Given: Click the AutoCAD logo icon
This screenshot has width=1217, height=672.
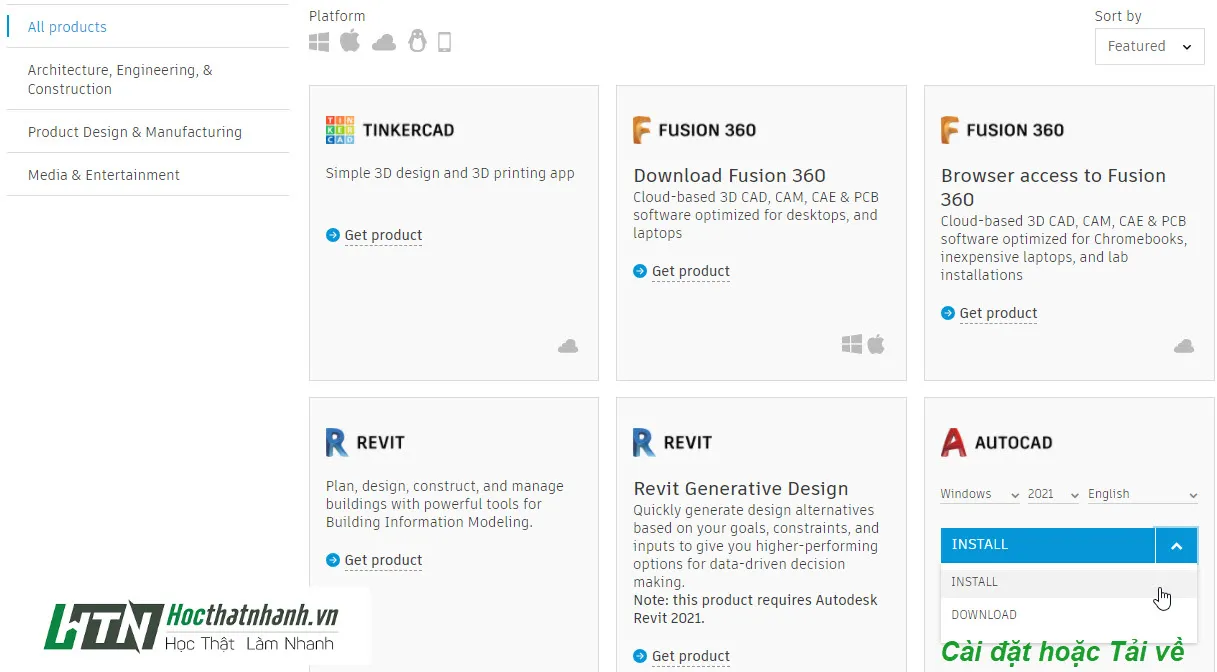Looking at the screenshot, I should pyautogui.click(x=954, y=442).
